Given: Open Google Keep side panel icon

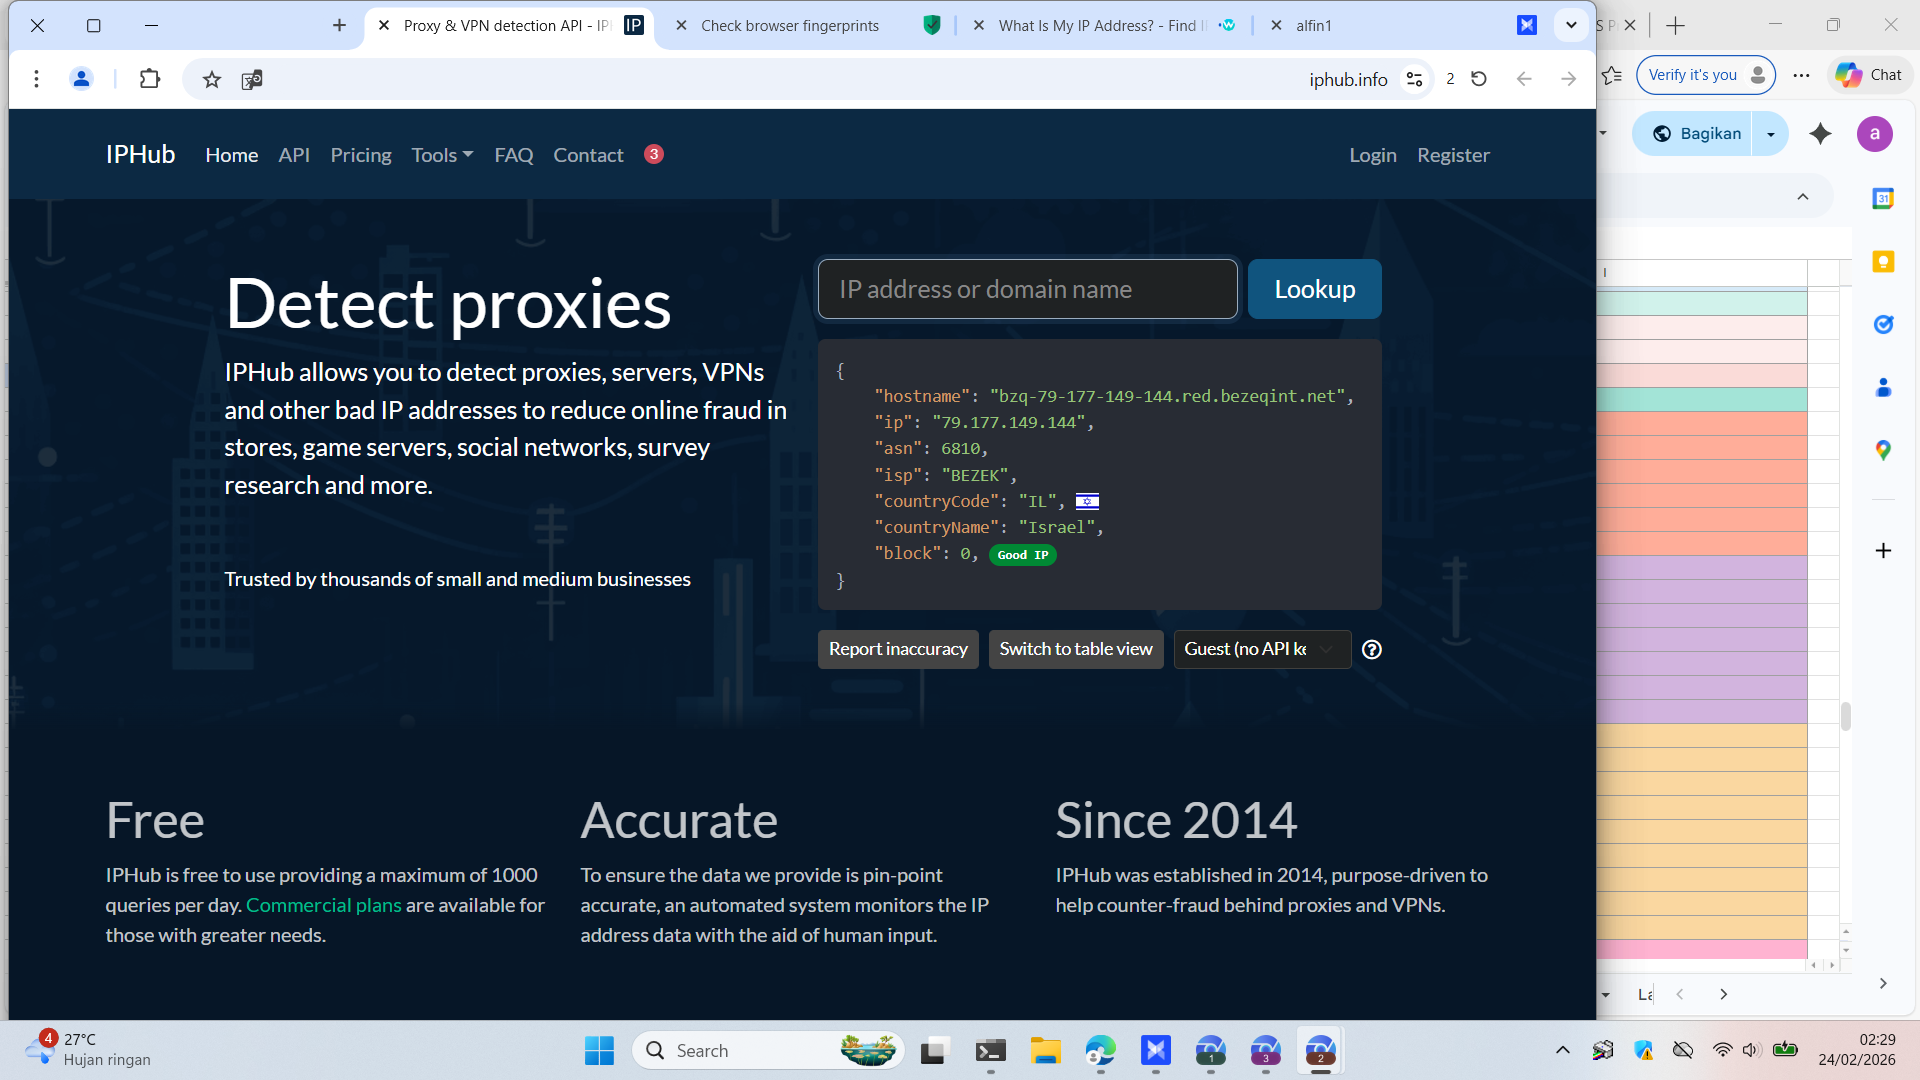Looking at the screenshot, I should click(1883, 262).
